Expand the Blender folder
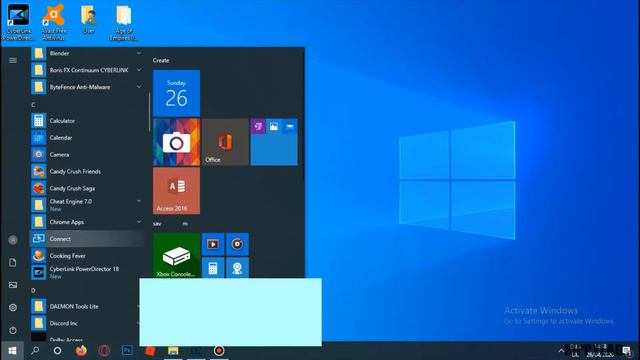The width and height of the screenshot is (640, 360). point(87,53)
